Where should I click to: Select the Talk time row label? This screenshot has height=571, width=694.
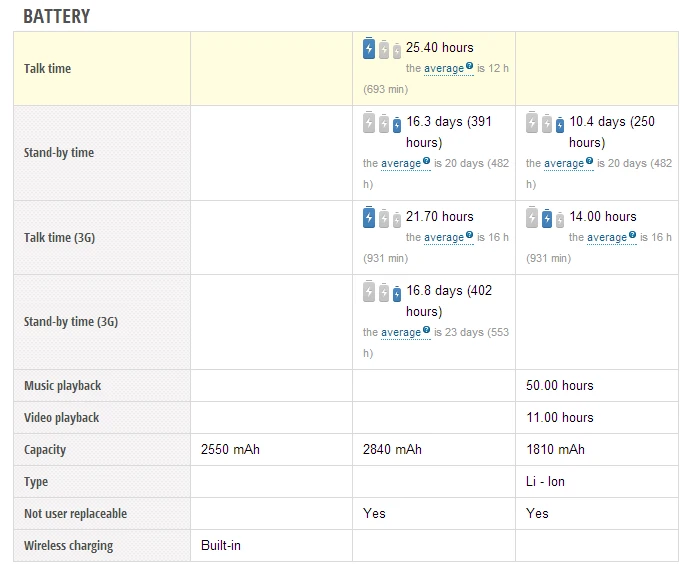click(x=47, y=69)
